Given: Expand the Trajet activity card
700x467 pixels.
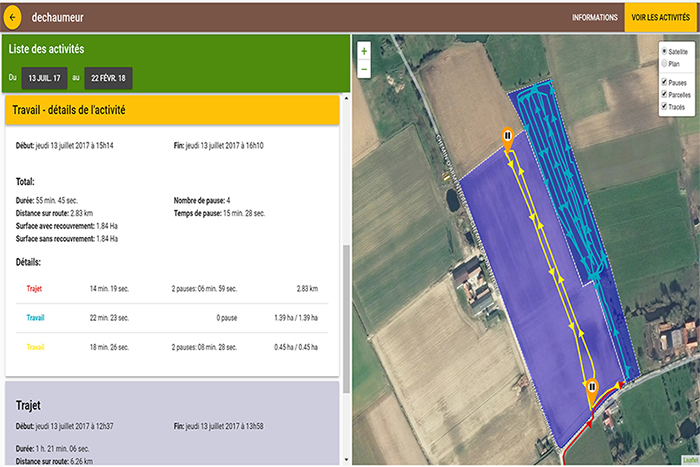Looking at the screenshot, I should 173,405.
